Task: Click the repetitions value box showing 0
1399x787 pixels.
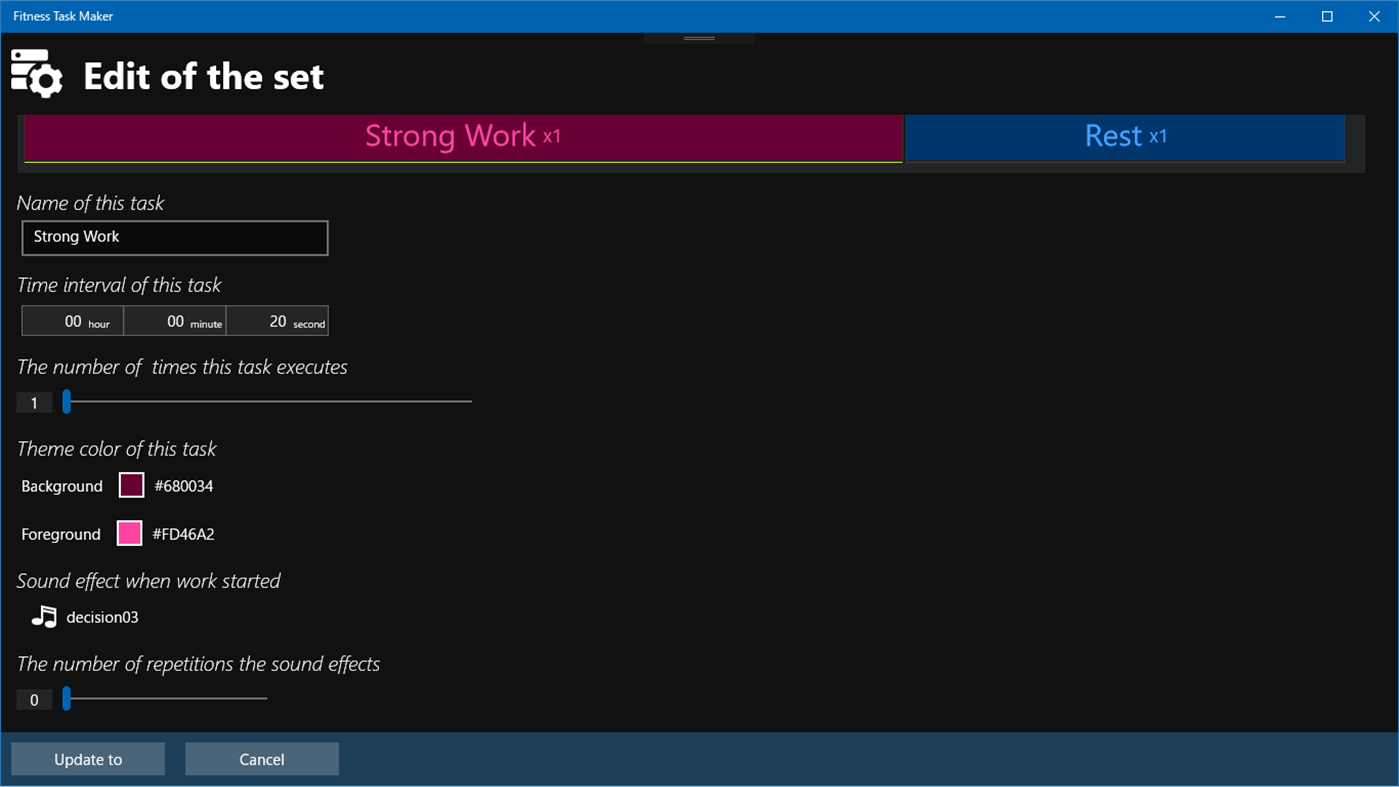Action: pyautogui.click(x=33, y=698)
